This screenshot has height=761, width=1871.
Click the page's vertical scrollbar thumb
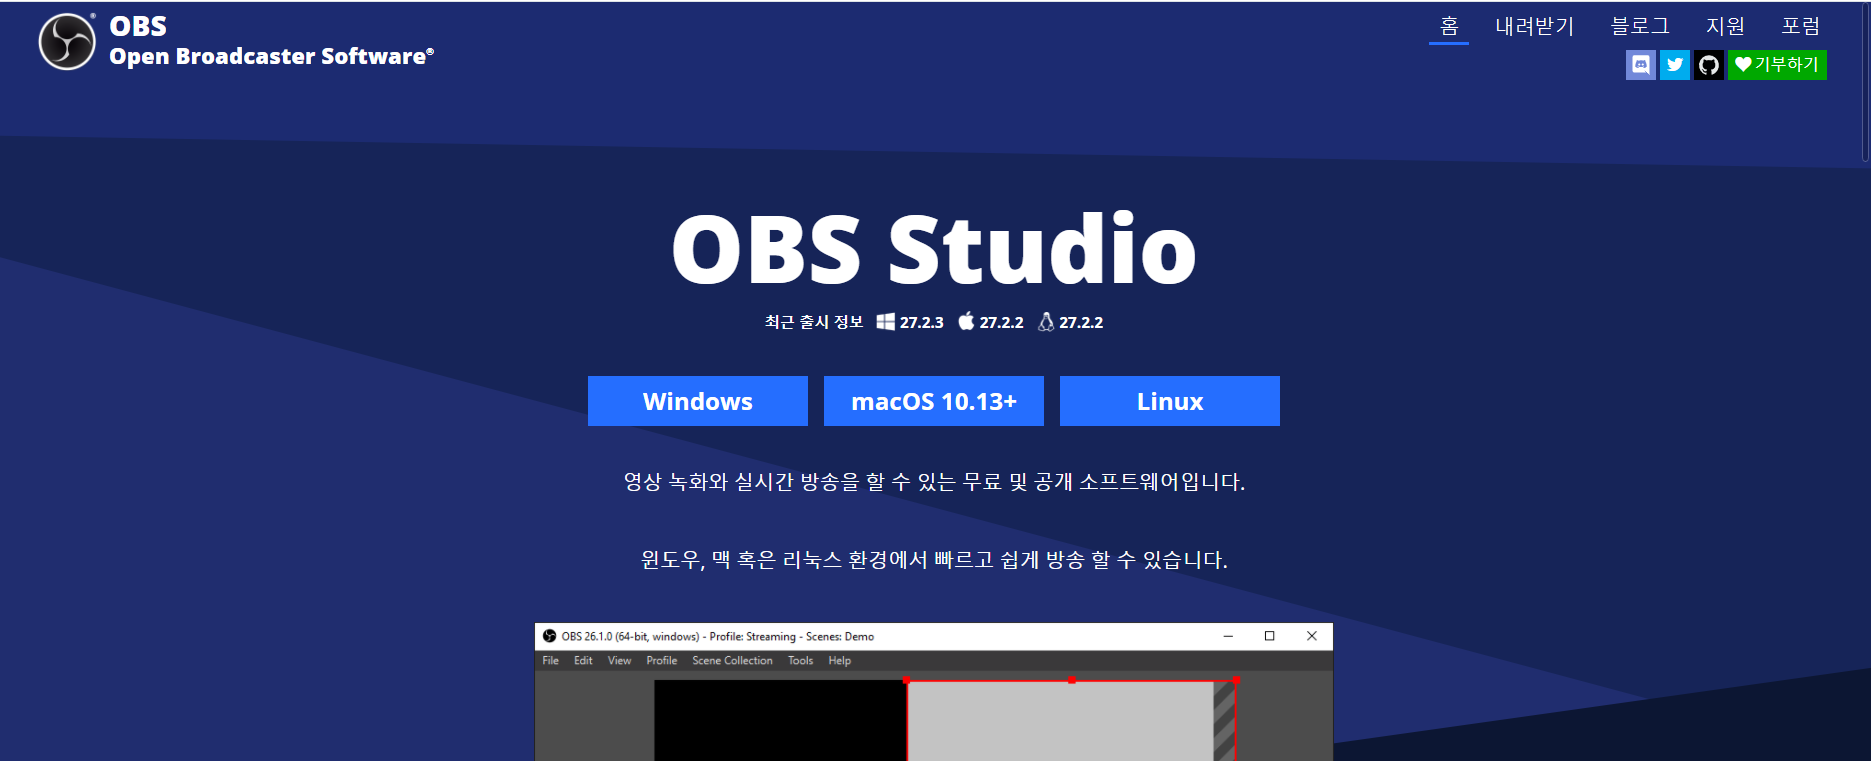pos(1865,80)
